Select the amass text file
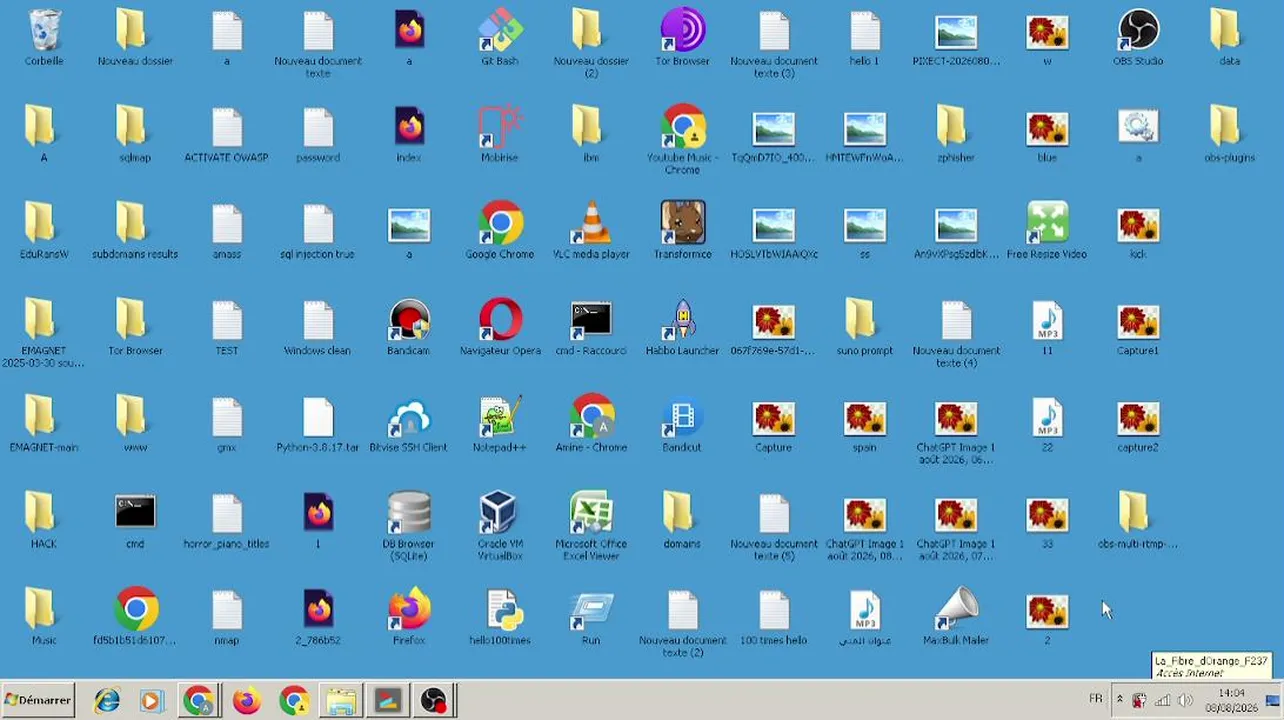 click(x=227, y=232)
